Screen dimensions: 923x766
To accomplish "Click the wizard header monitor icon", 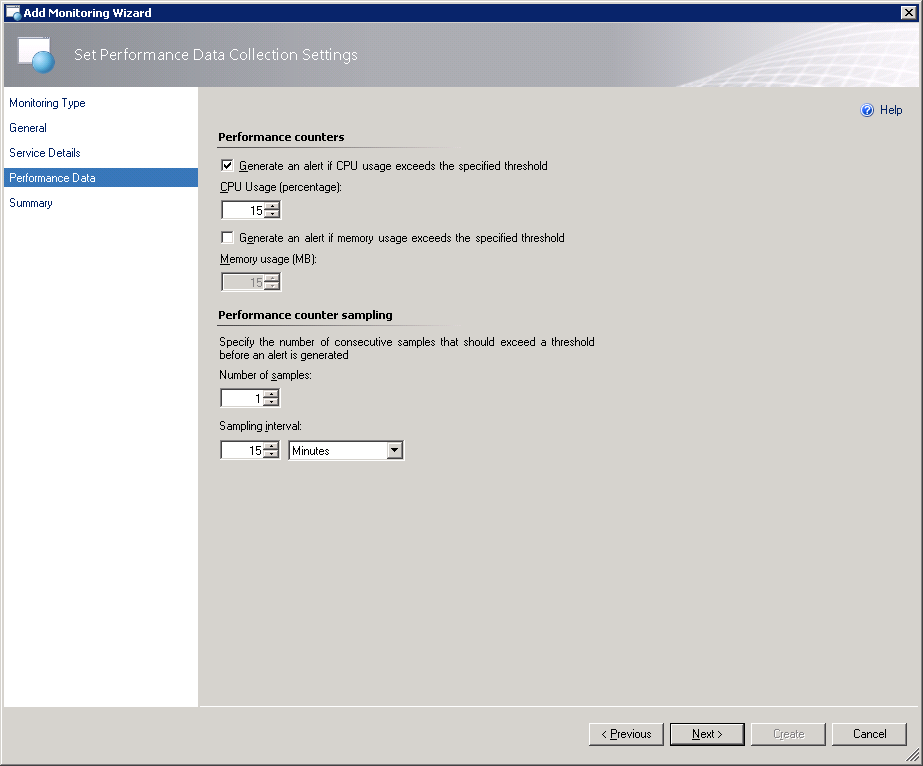I will click(x=36, y=54).
